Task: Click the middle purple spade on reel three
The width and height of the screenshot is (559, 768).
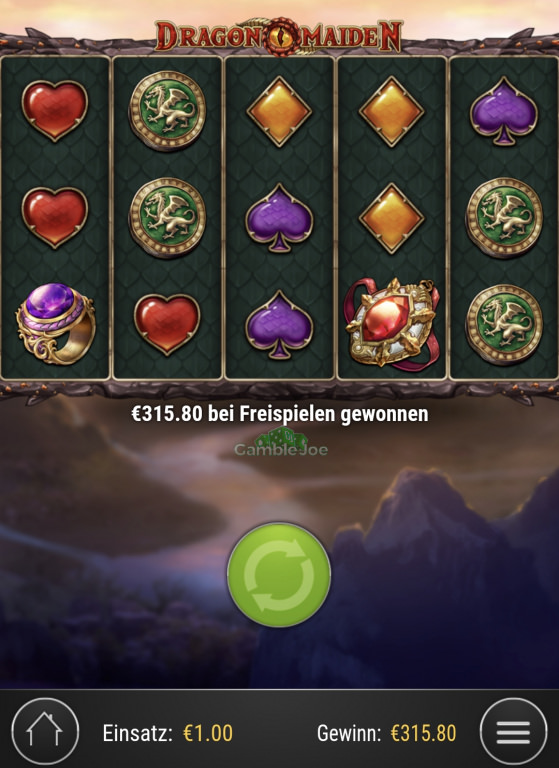Action: [279, 218]
